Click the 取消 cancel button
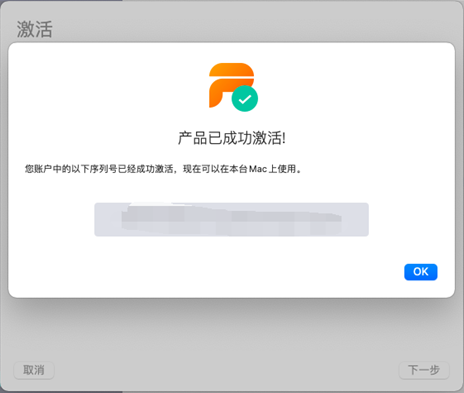This screenshot has height=393, width=464. point(34,370)
